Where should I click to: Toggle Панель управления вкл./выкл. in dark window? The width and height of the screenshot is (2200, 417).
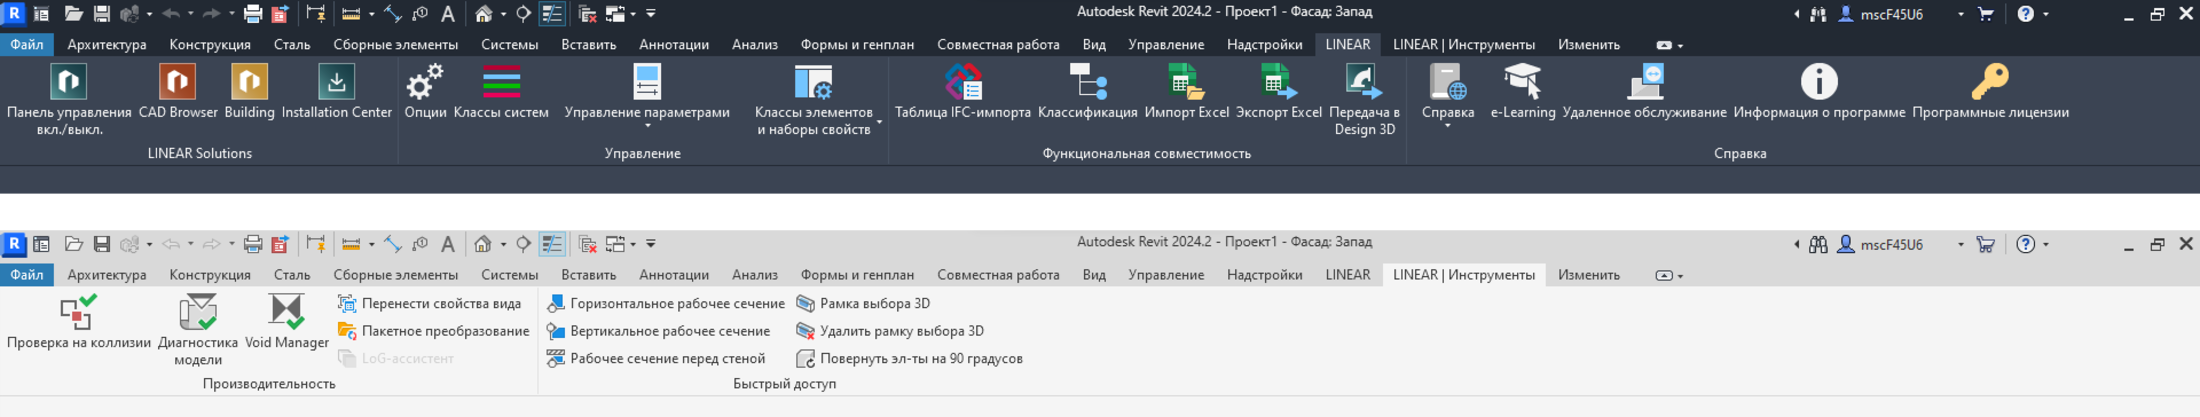pyautogui.click(x=69, y=99)
